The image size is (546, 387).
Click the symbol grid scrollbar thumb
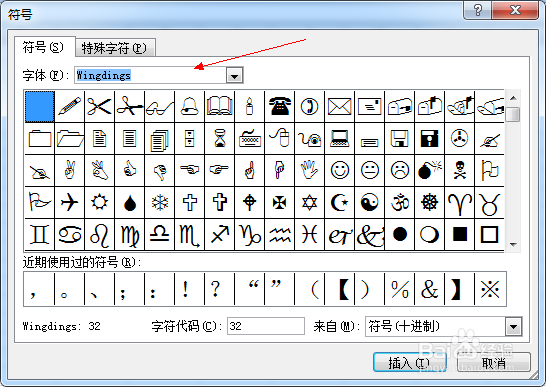[x=513, y=114]
